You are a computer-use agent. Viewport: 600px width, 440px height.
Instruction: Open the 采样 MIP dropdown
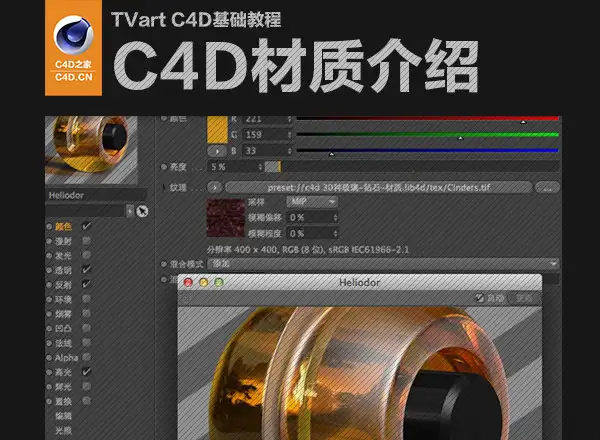click(312, 202)
